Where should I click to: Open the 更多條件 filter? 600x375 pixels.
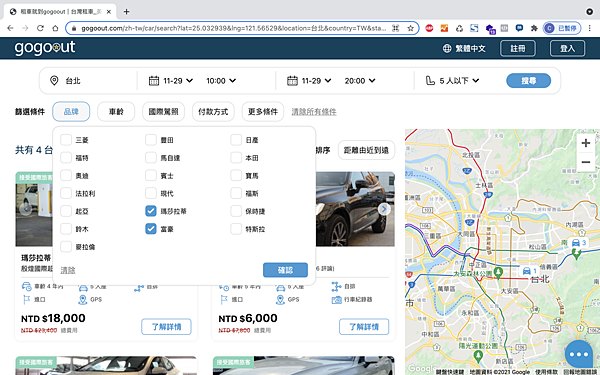(x=263, y=111)
